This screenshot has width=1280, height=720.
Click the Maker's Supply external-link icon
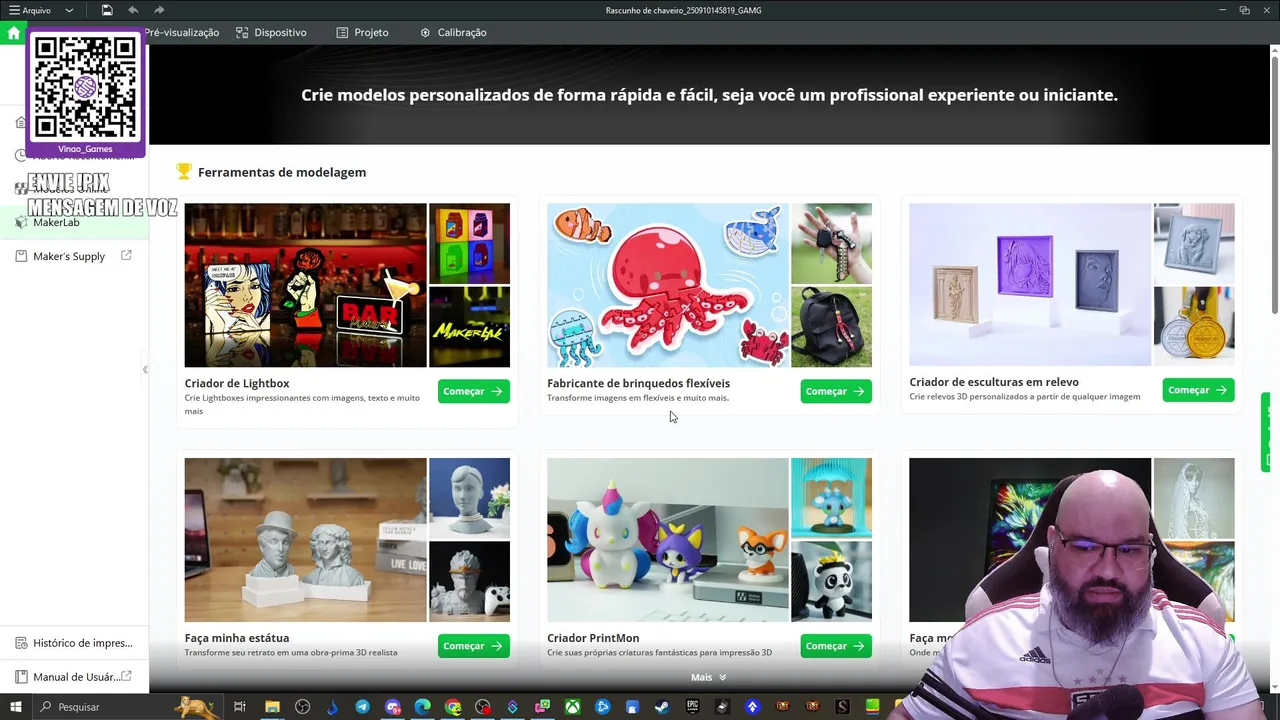[x=126, y=256]
